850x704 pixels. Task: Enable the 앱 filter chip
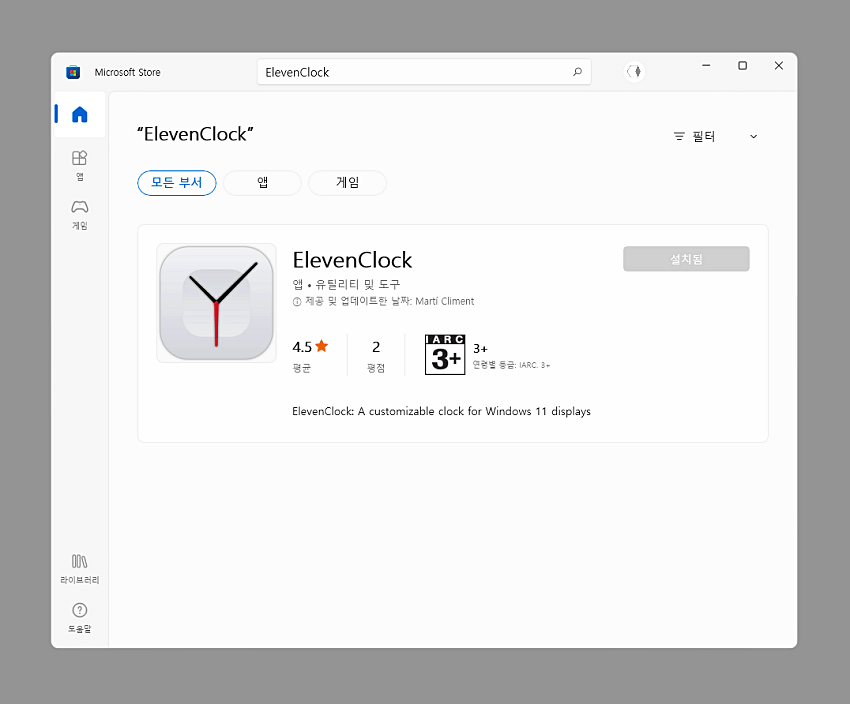pos(261,183)
